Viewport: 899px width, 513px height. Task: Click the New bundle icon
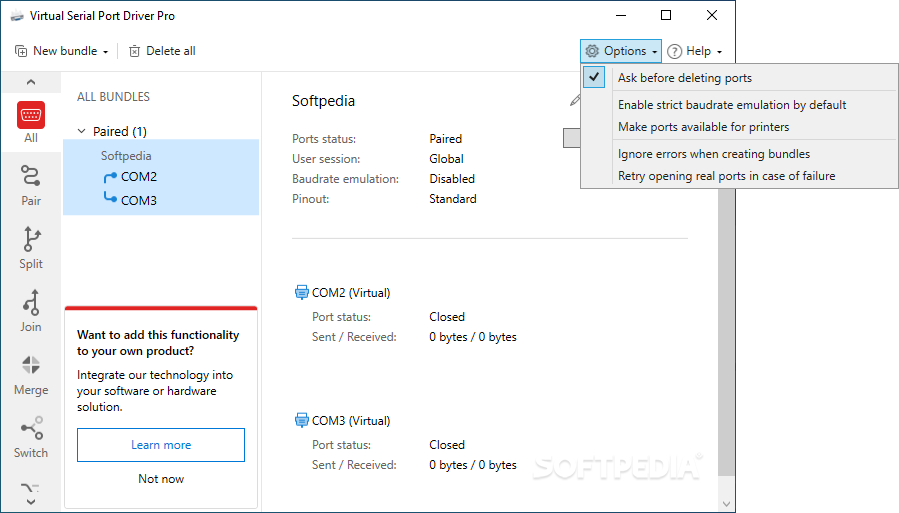coord(21,51)
